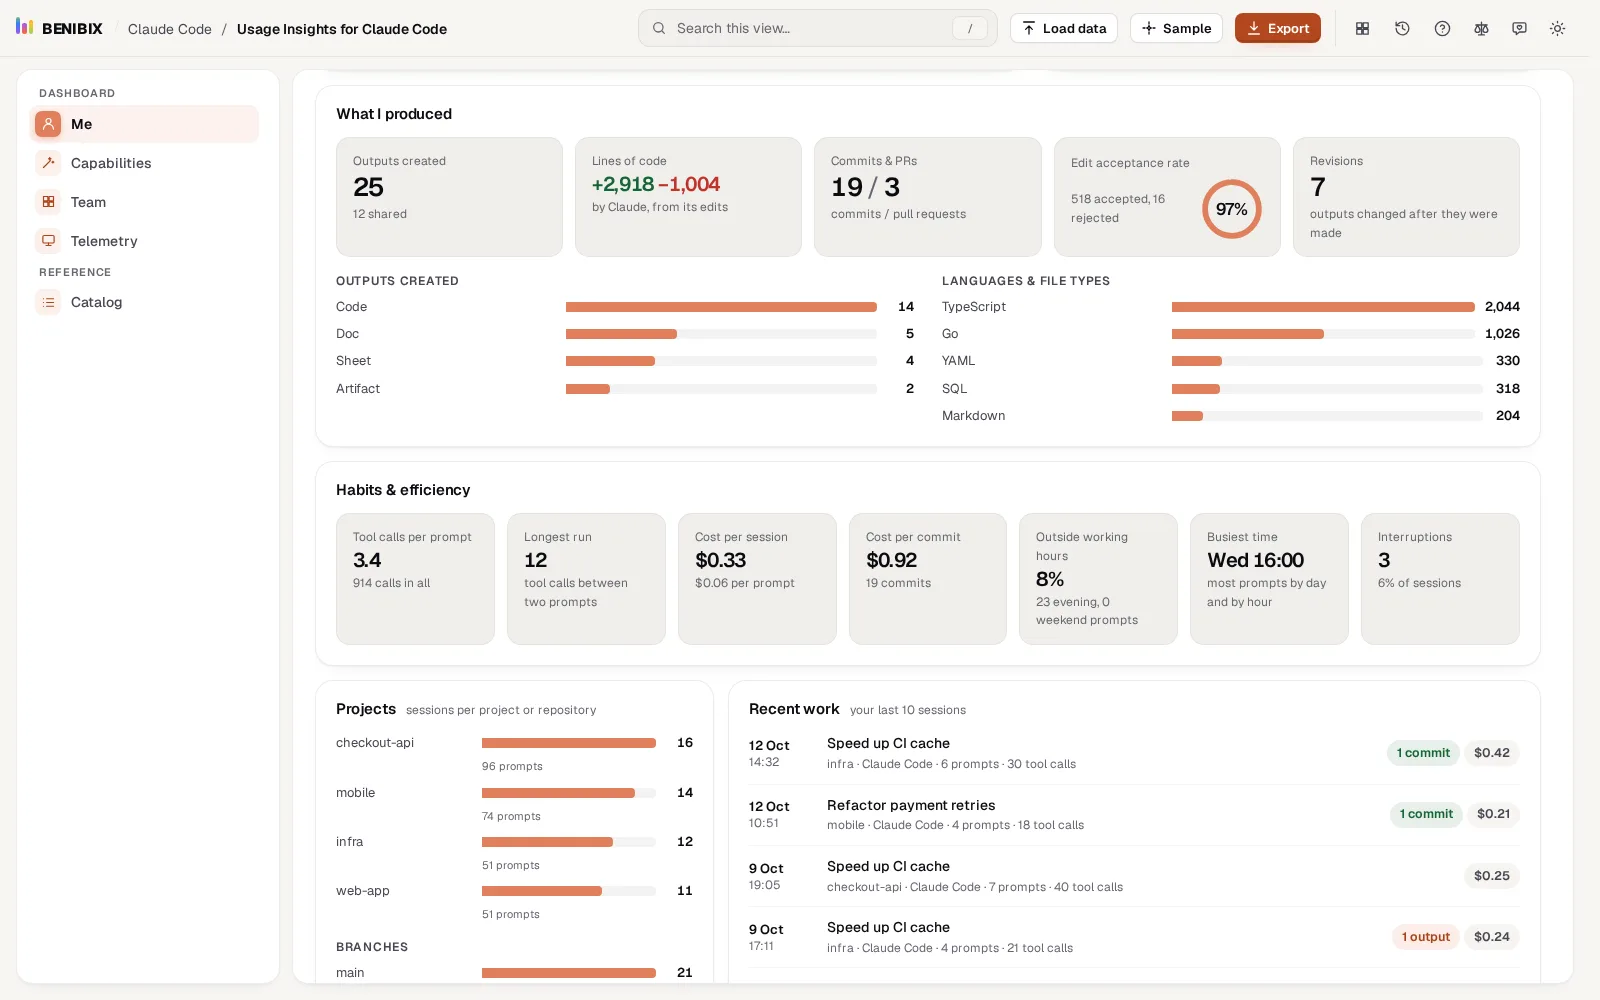The height and width of the screenshot is (1000, 1600).
Task: Click the 1 commit badge next to $0.21
Action: tap(1426, 814)
